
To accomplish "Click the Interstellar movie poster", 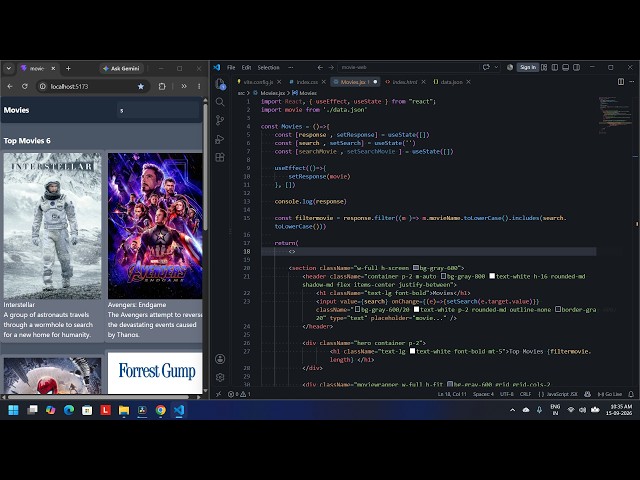I will tap(52, 226).
